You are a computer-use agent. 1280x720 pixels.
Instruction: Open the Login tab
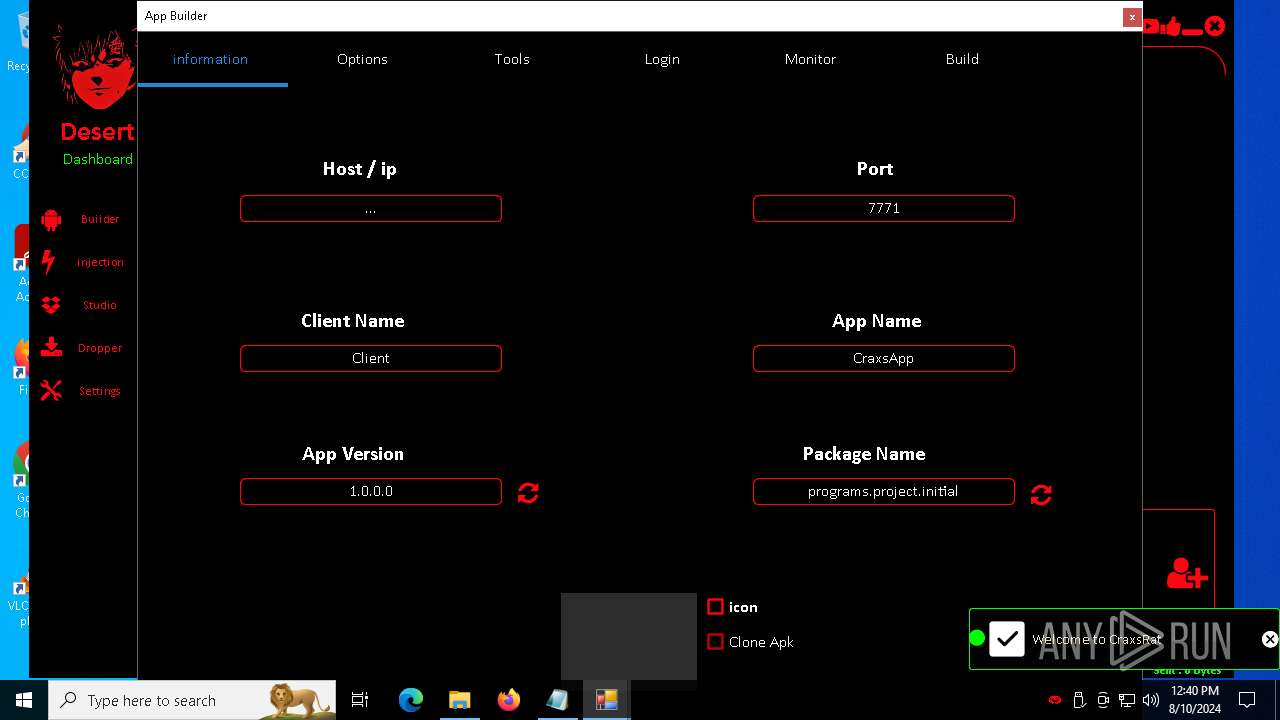(x=662, y=59)
